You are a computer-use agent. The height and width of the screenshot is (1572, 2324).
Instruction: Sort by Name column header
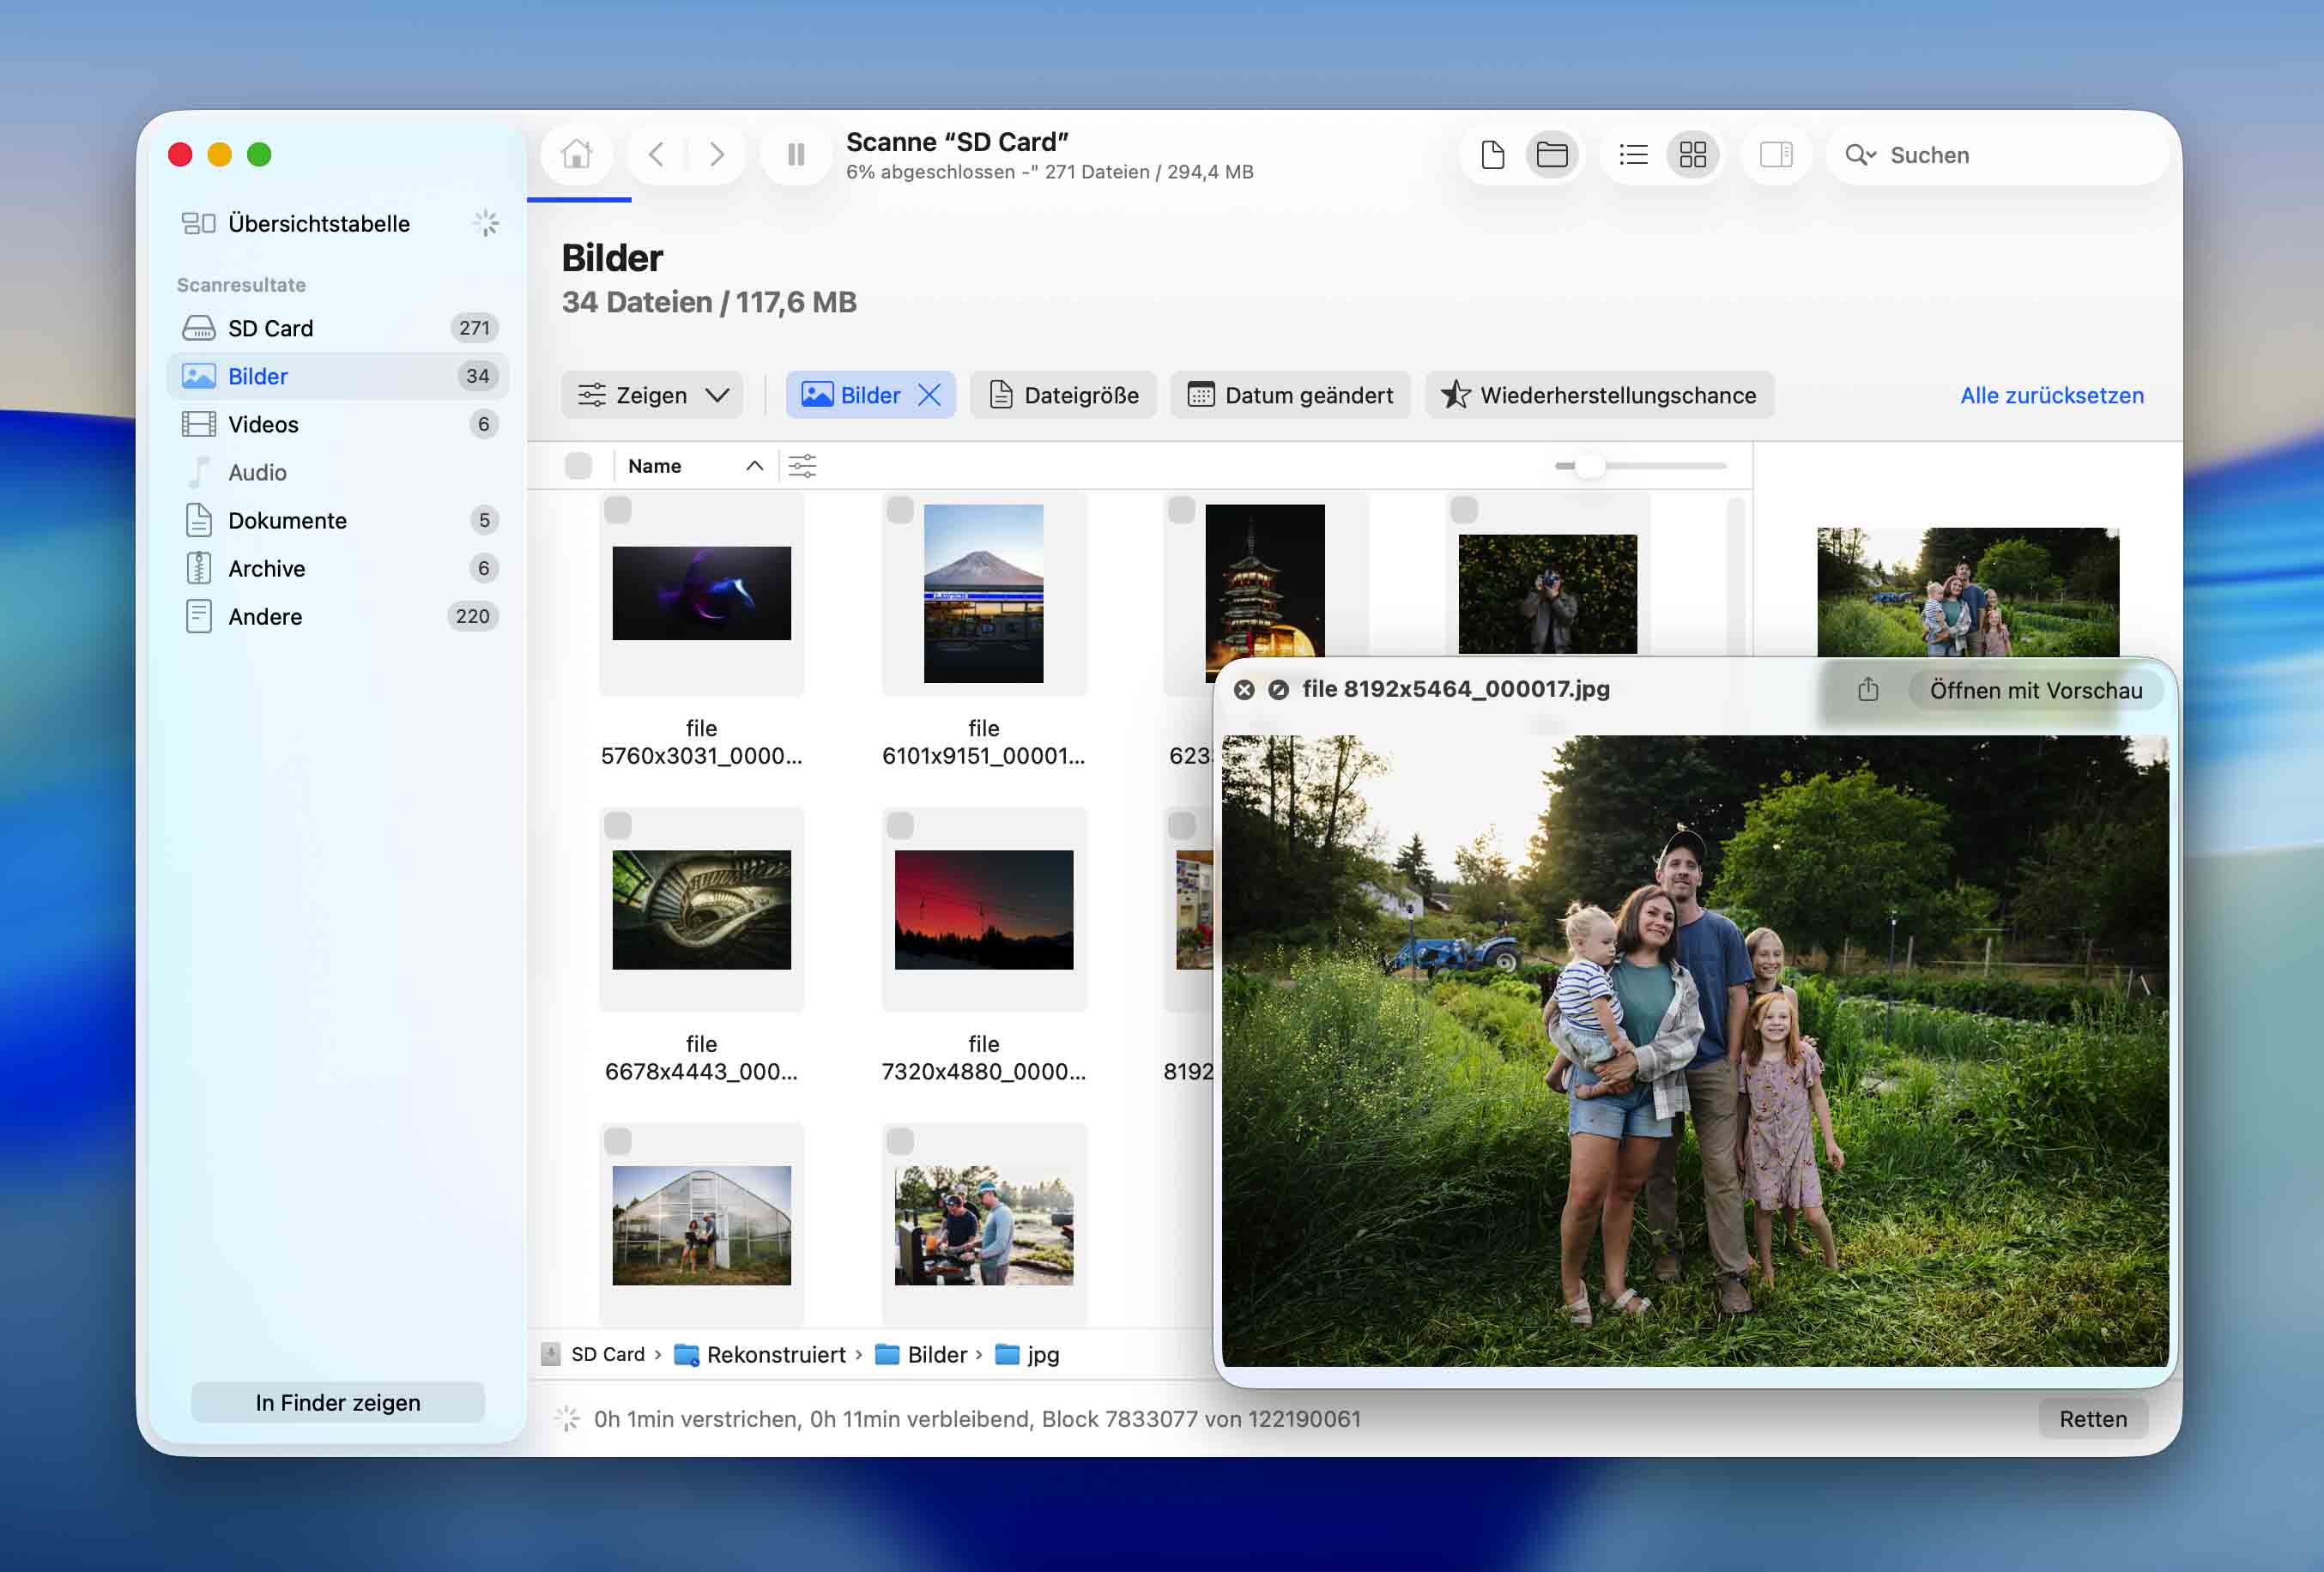tap(695, 466)
